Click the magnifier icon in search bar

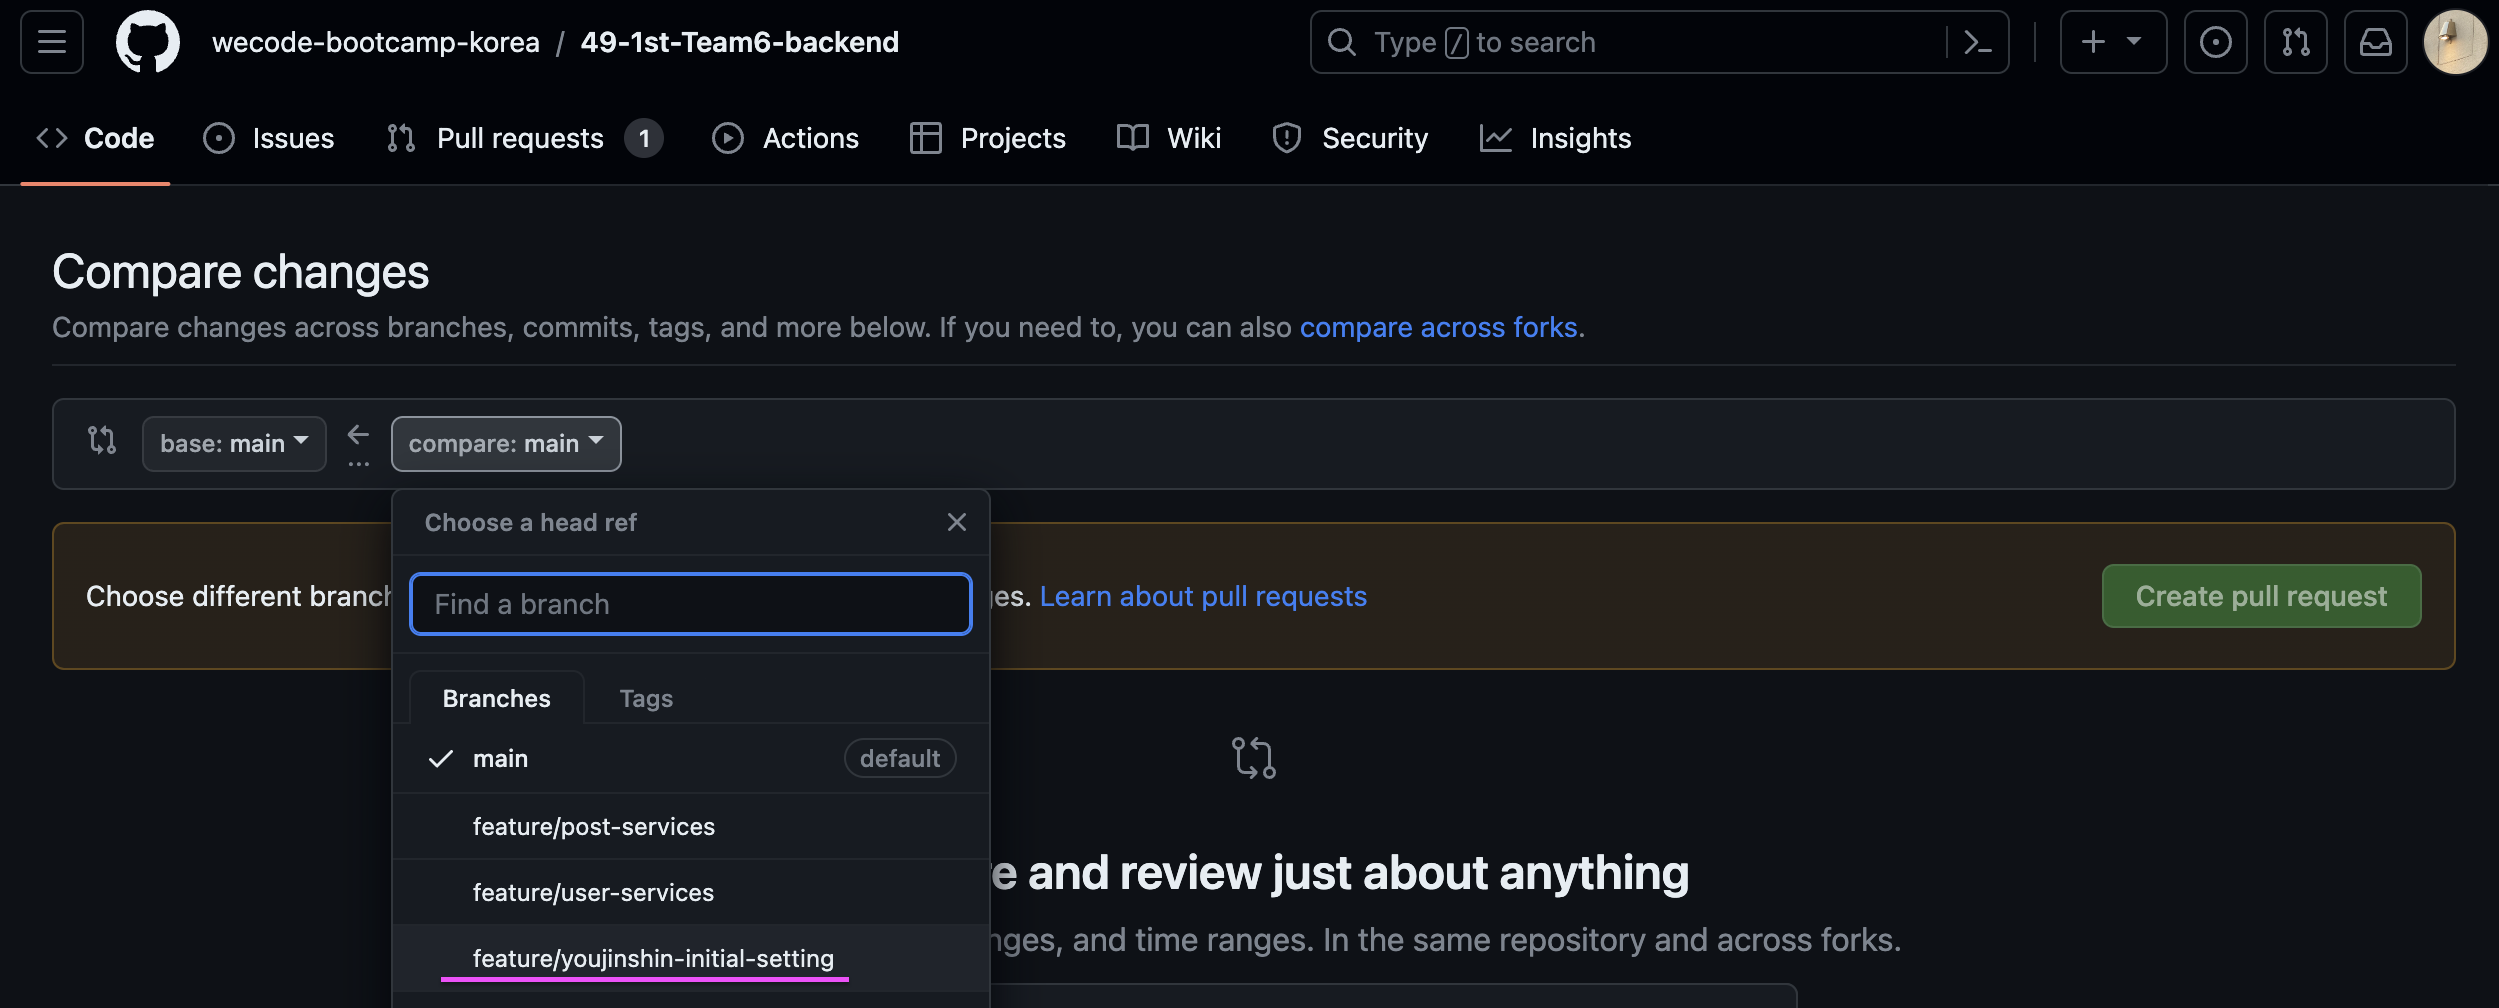[x=1341, y=42]
